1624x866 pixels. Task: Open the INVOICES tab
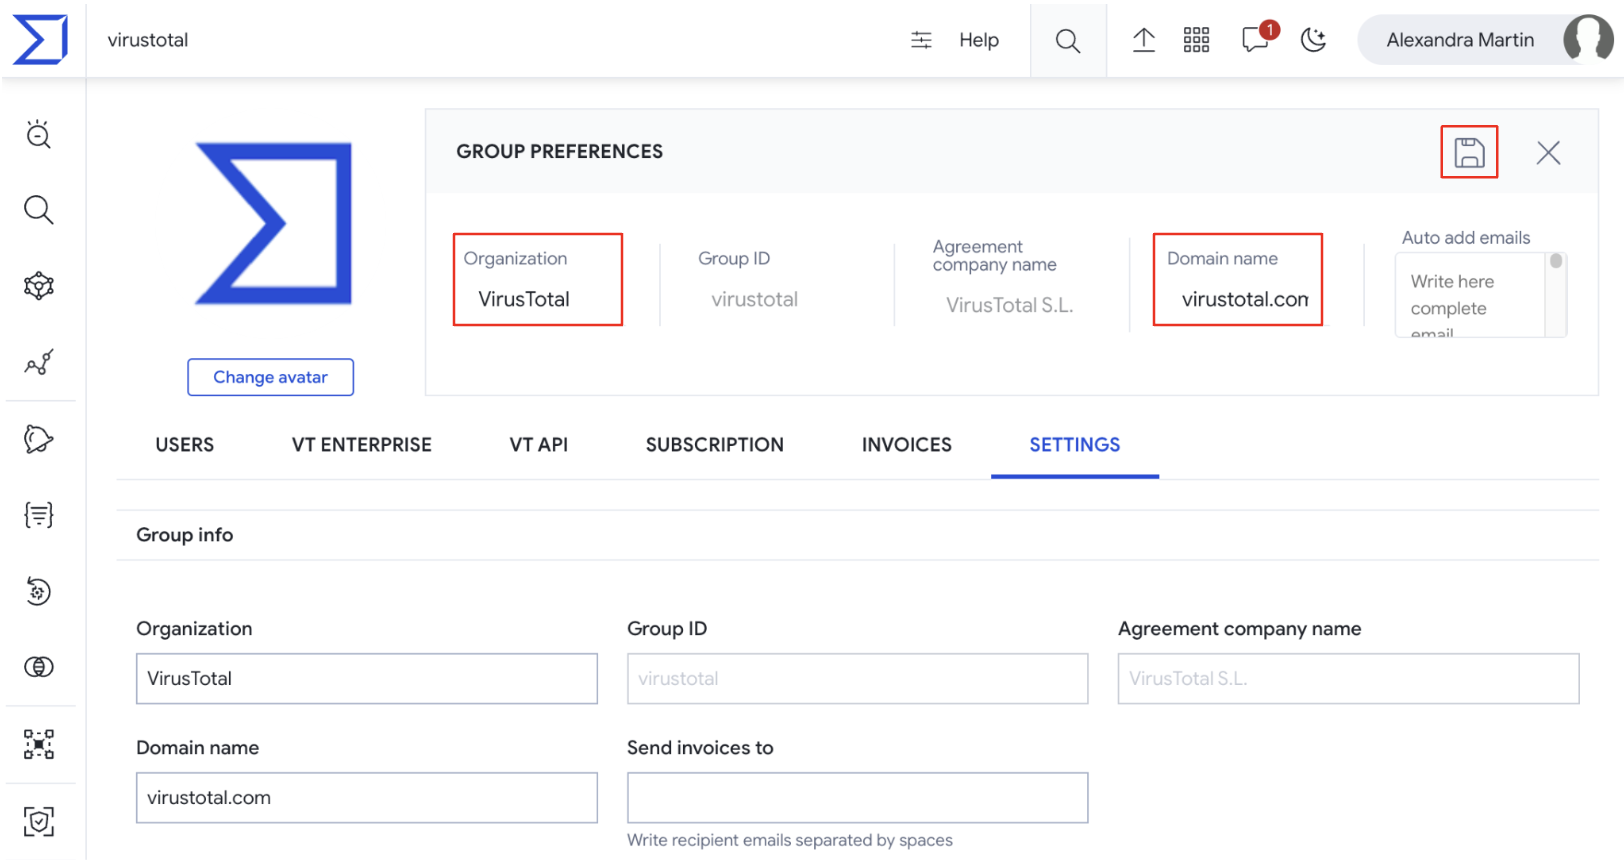pos(907,445)
